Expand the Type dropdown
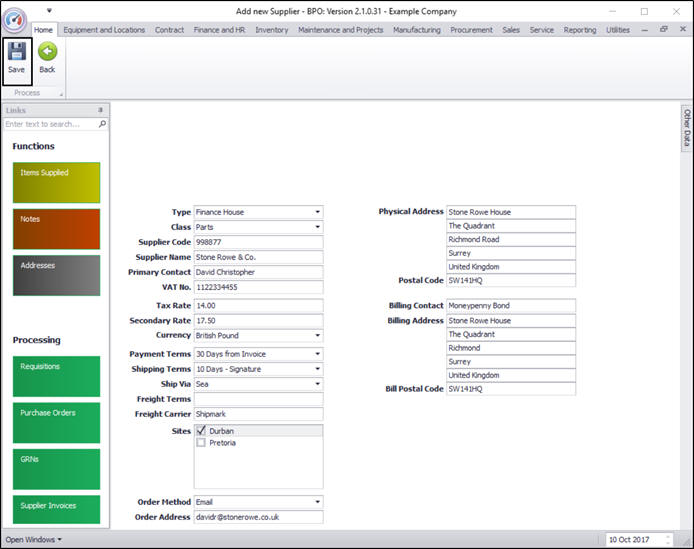Image resolution: width=694 pixels, height=549 pixels. (x=317, y=212)
